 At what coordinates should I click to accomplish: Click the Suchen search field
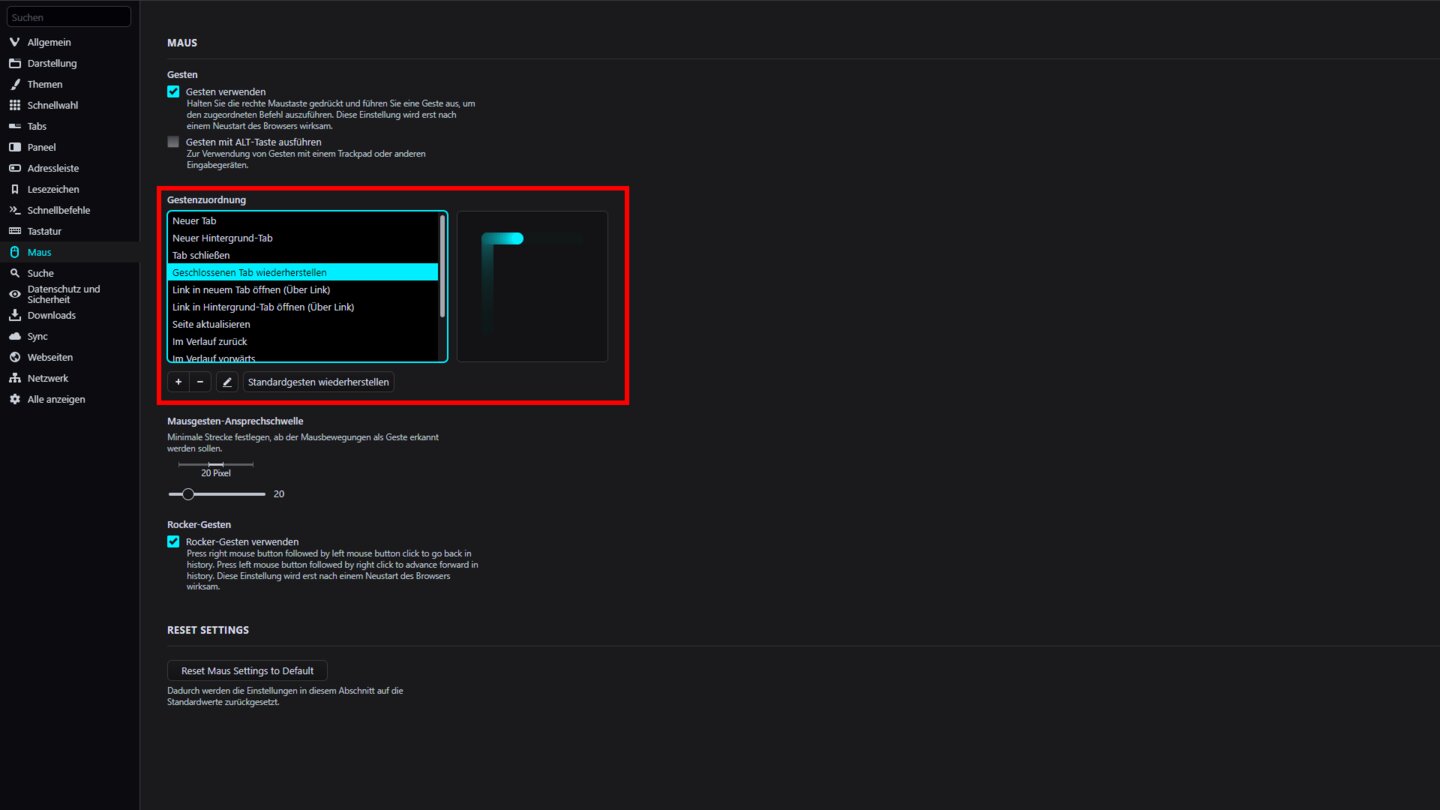point(69,17)
